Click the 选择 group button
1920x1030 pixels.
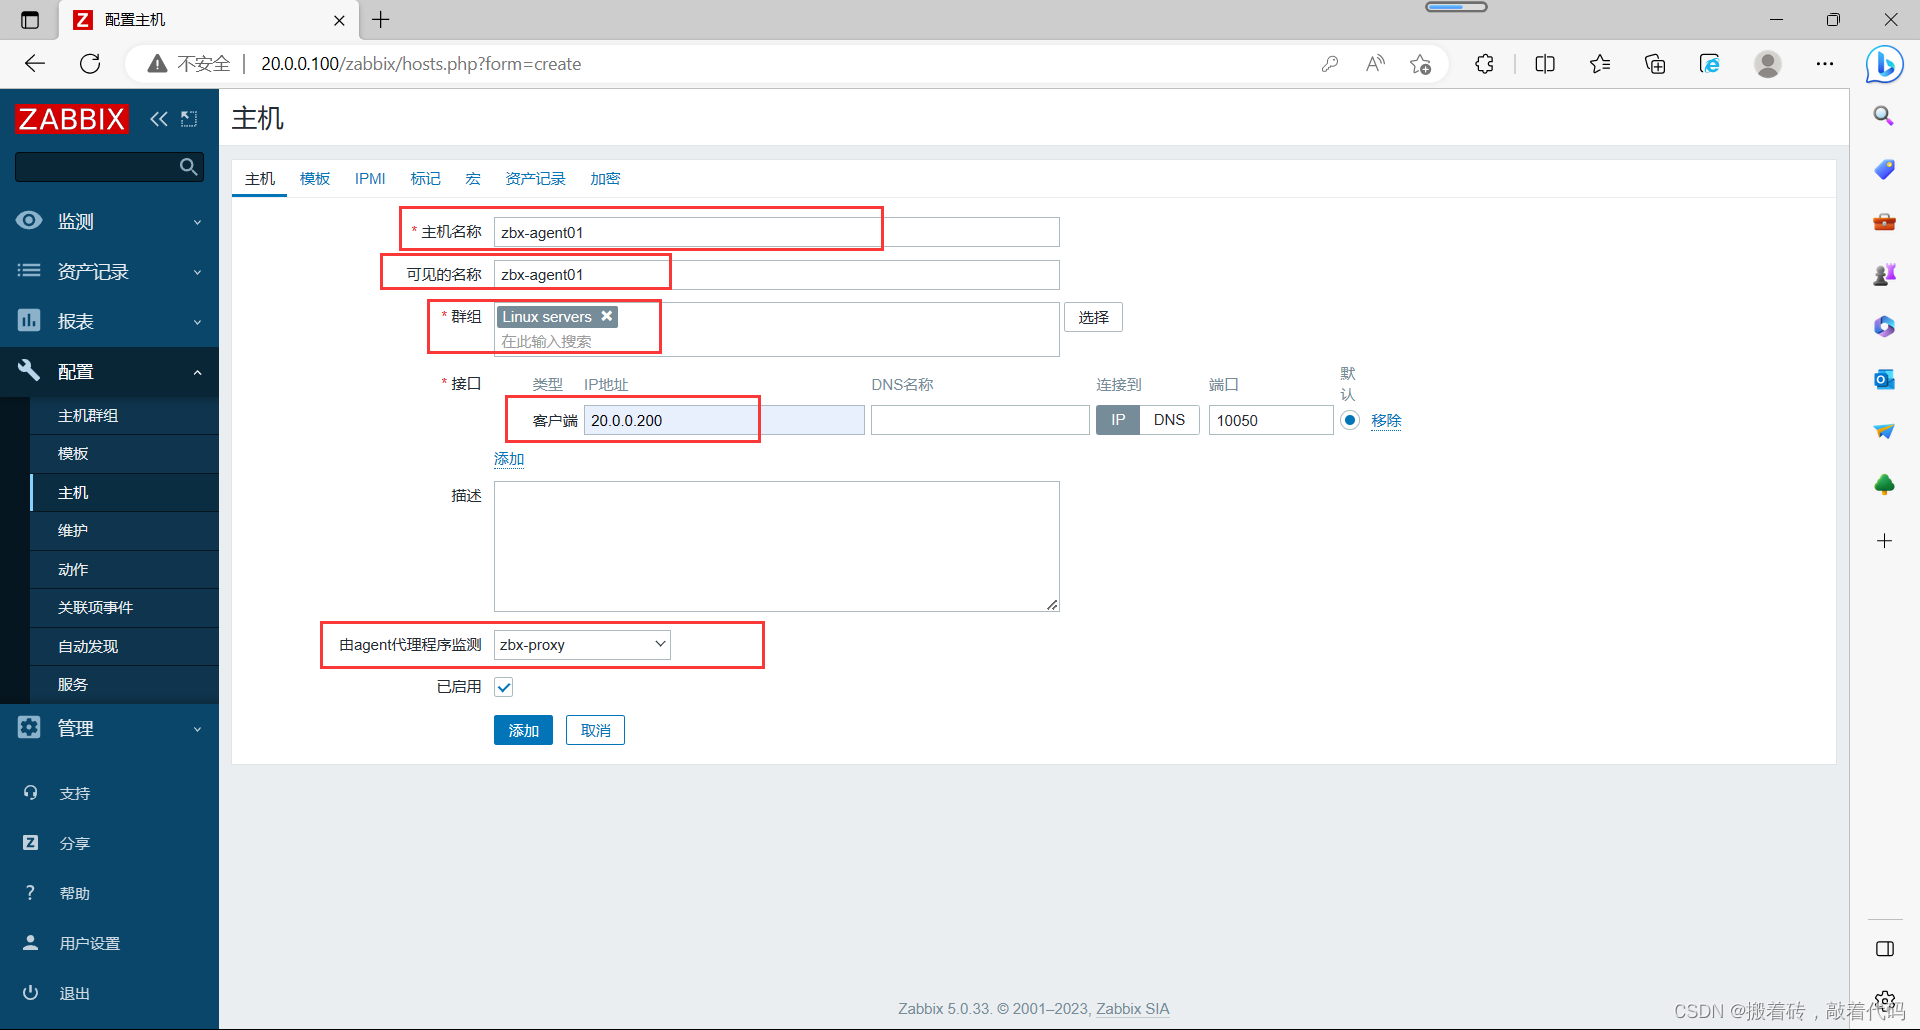(1093, 317)
